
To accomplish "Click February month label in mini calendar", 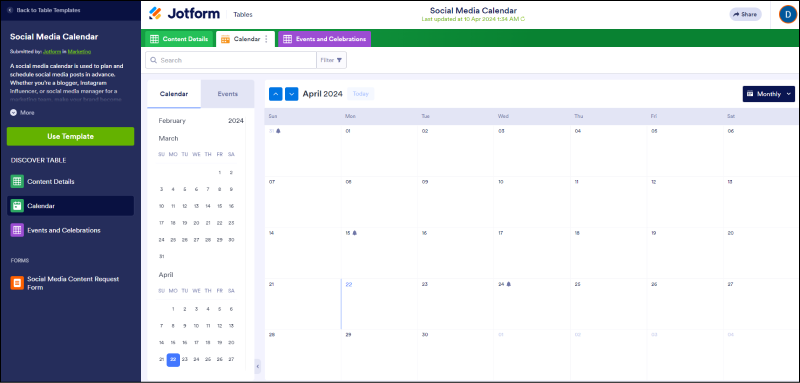I will (172, 121).
